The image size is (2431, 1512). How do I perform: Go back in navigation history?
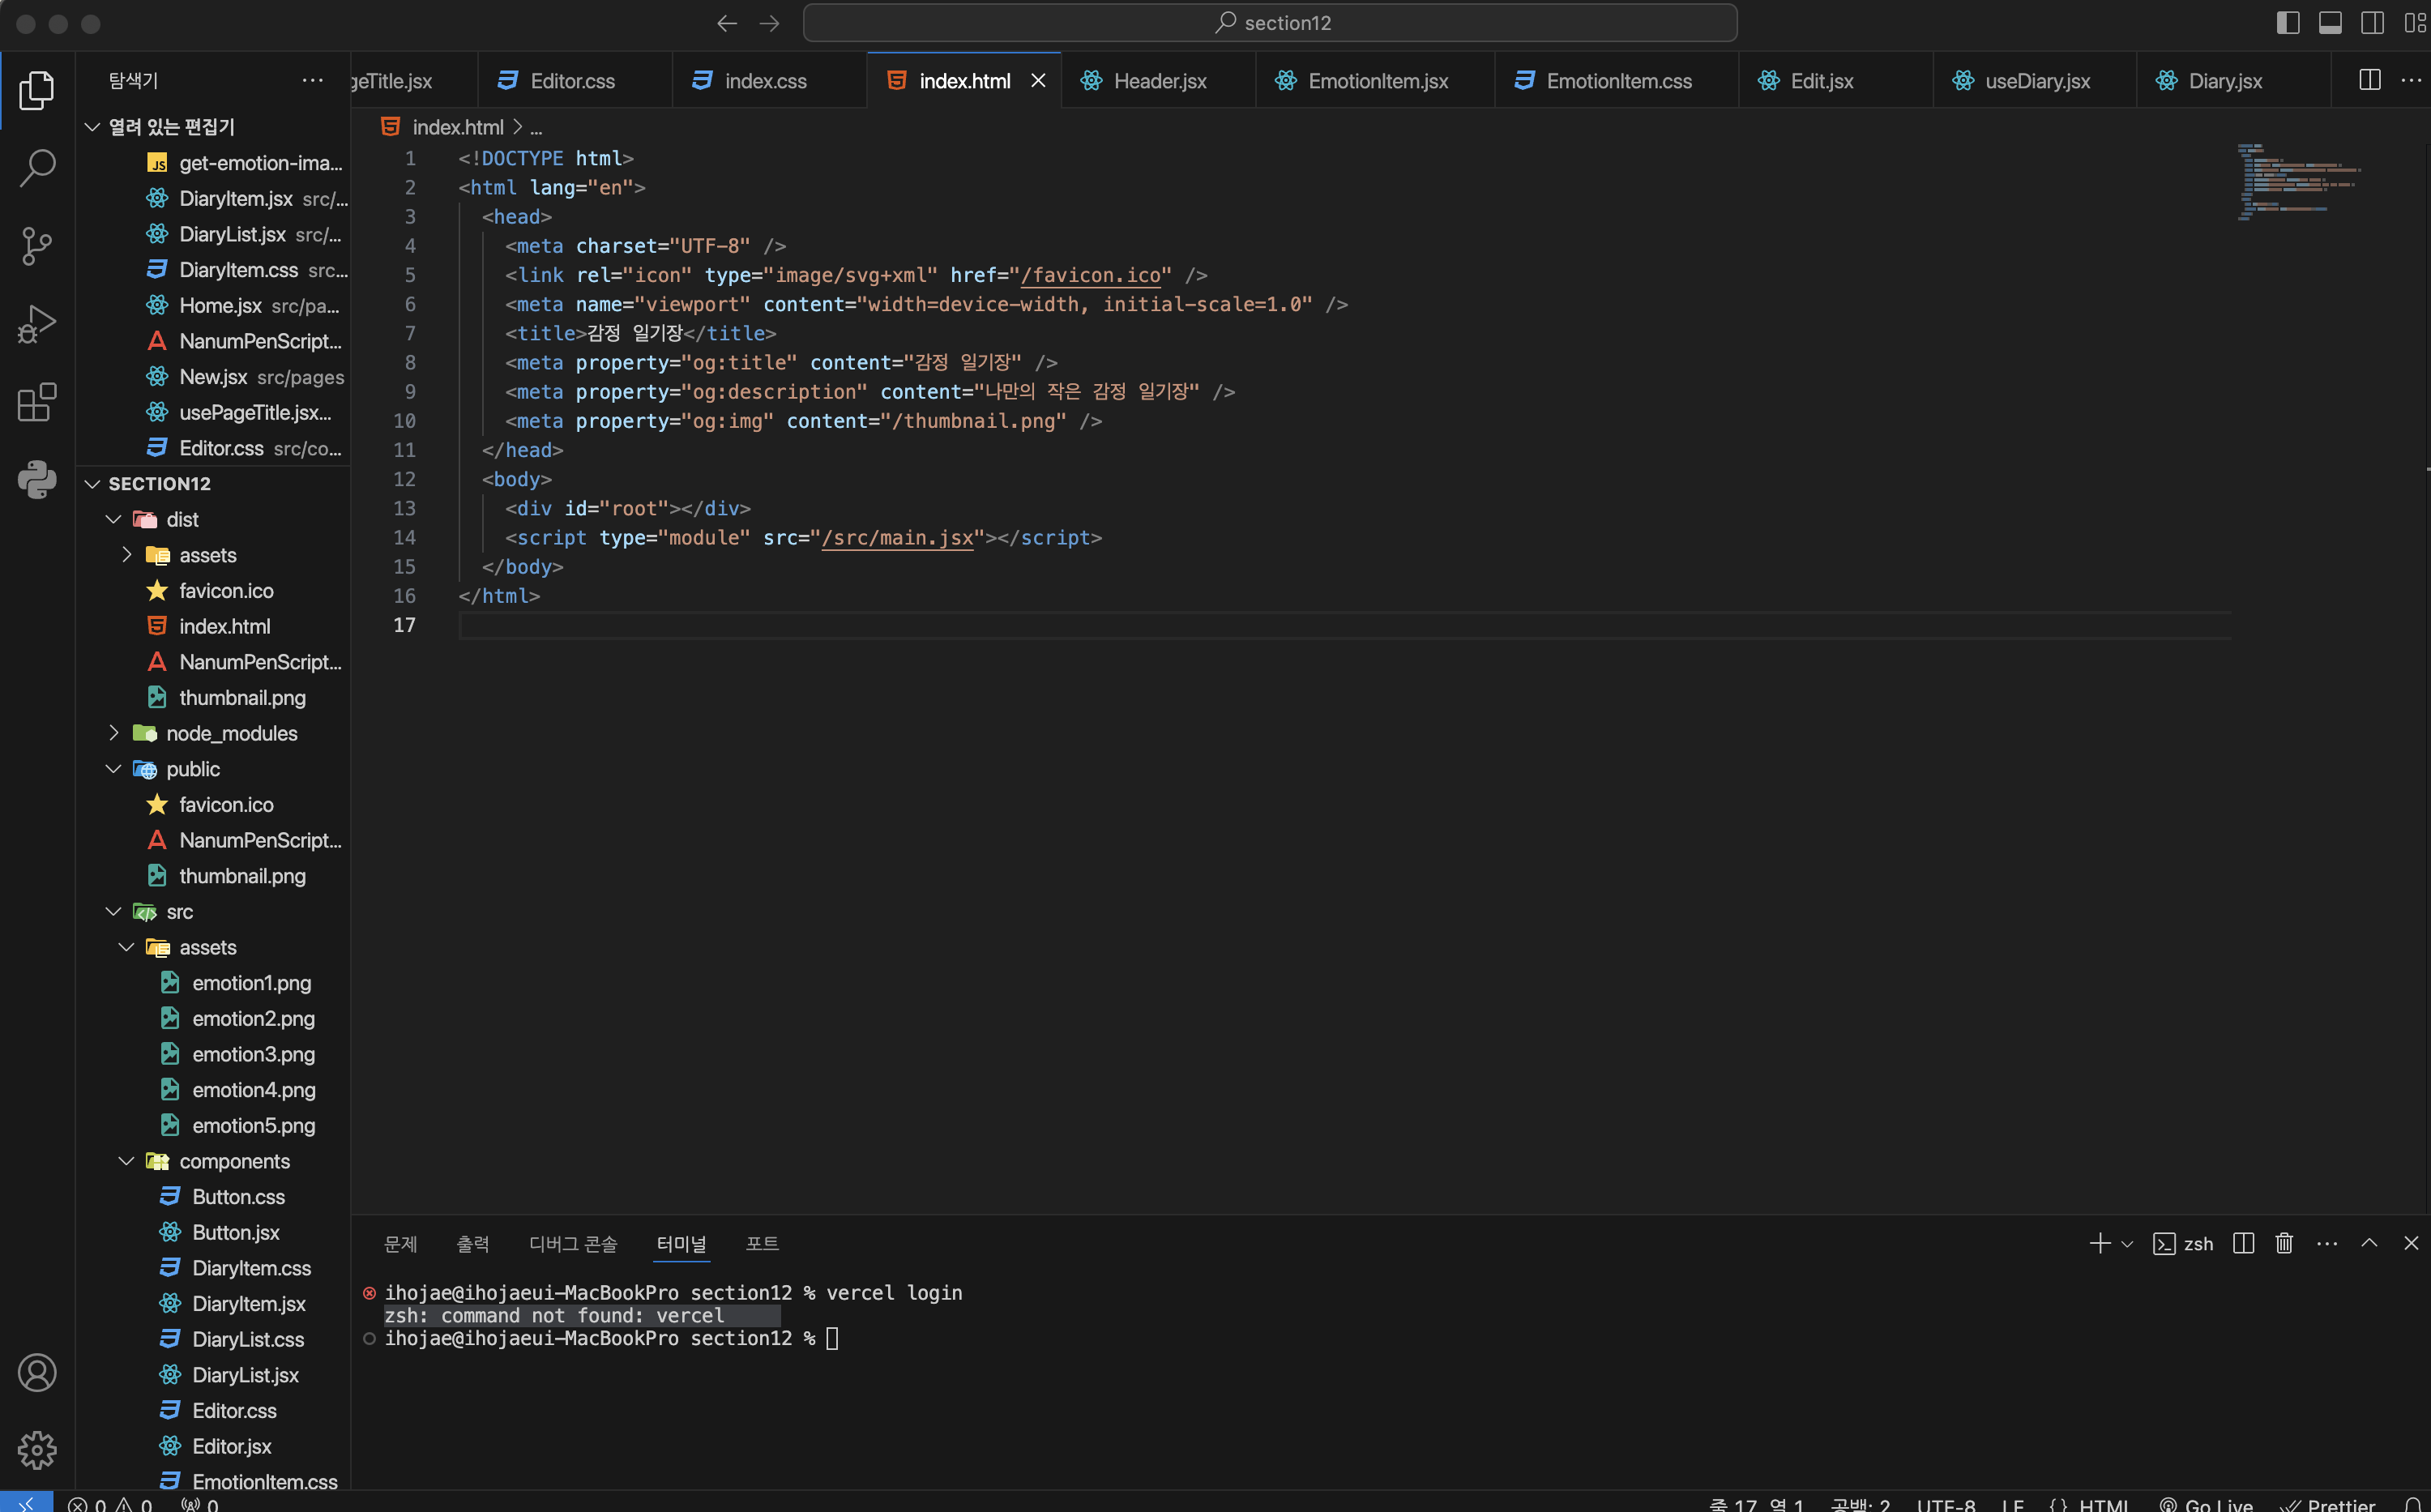(727, 23)
